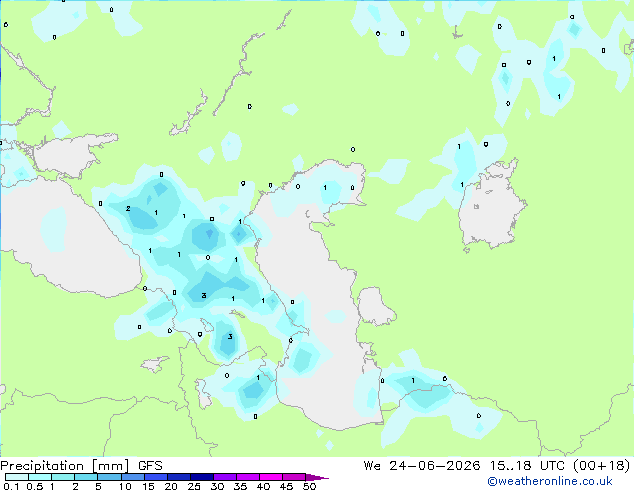Click legend swatch between 20 and 25

[x=178, y=477]
